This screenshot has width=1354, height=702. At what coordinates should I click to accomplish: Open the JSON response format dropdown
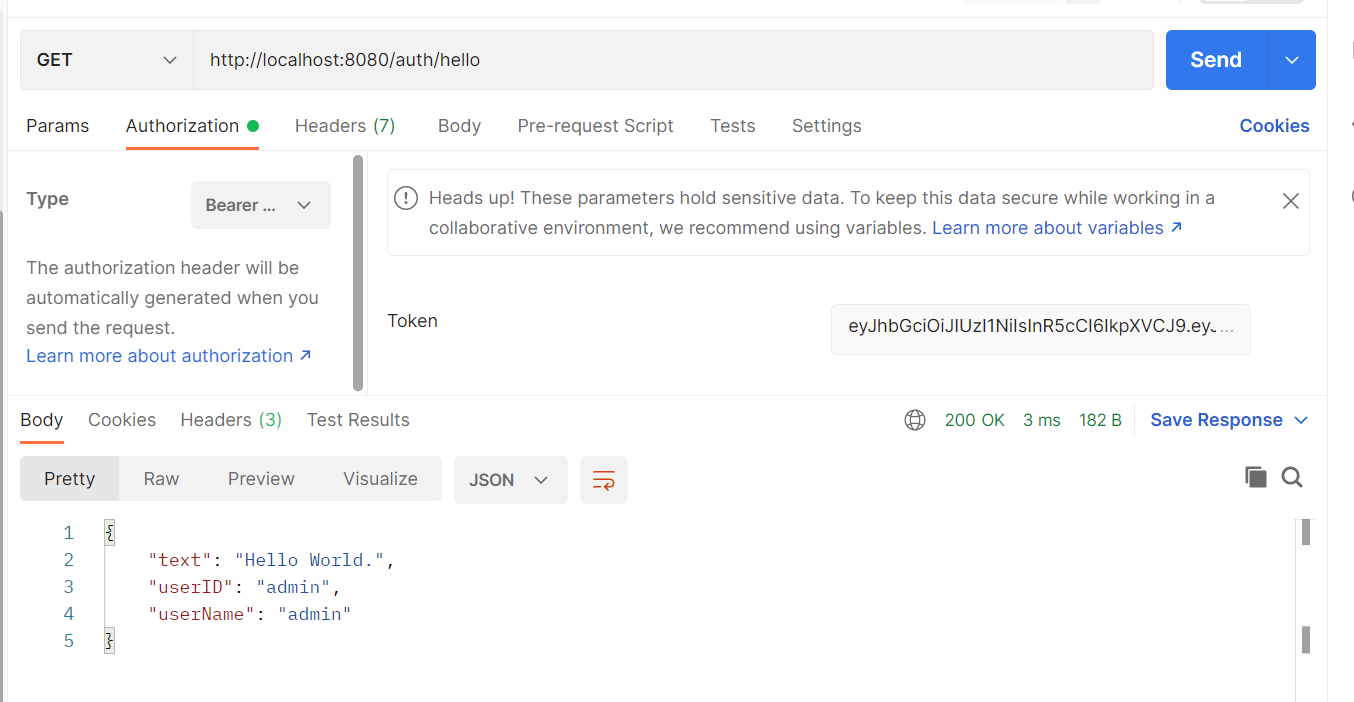(x=511, y=480)
